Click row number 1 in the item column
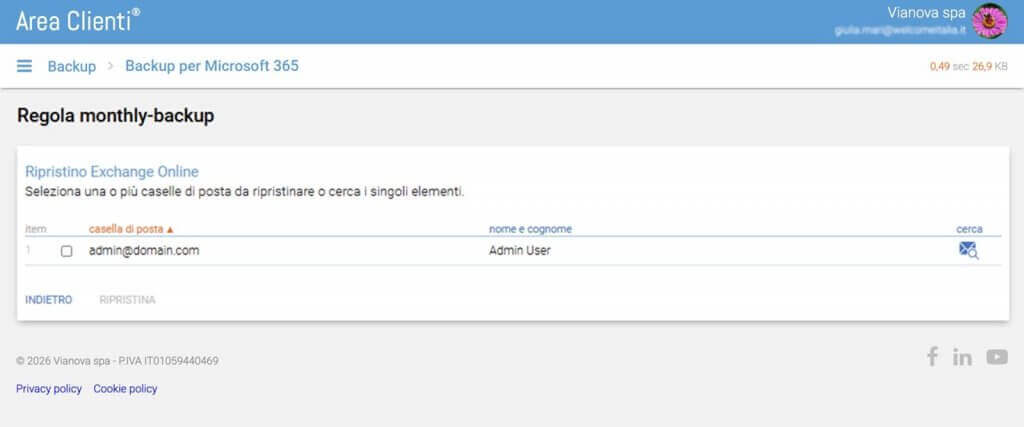The width and height of the screenshot is (1024, 427). [x=28, y=250]
